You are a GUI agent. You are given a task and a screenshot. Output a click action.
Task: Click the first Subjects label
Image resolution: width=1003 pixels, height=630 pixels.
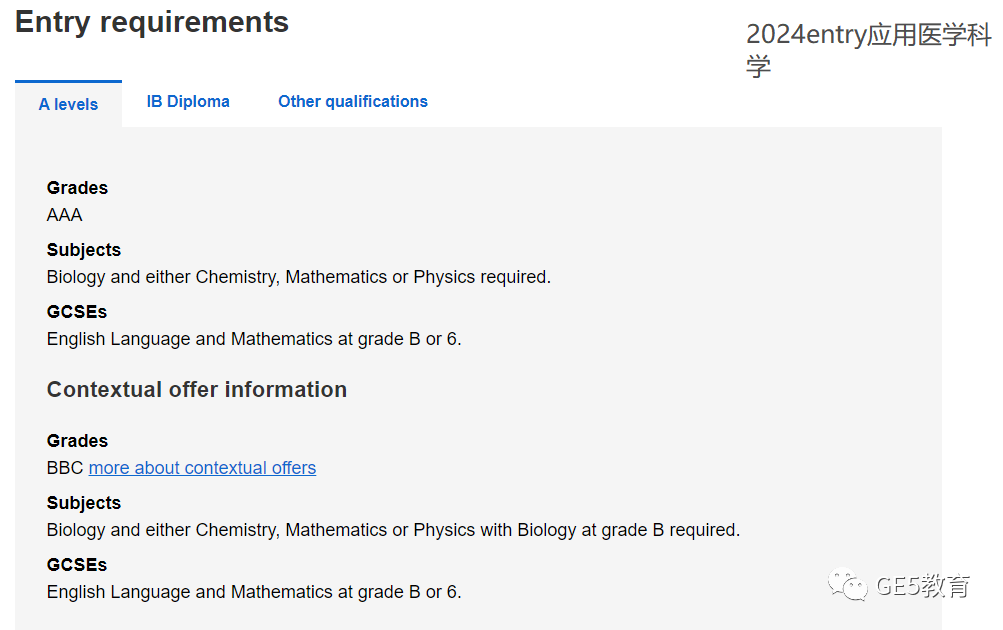click(x=84, y=250)
